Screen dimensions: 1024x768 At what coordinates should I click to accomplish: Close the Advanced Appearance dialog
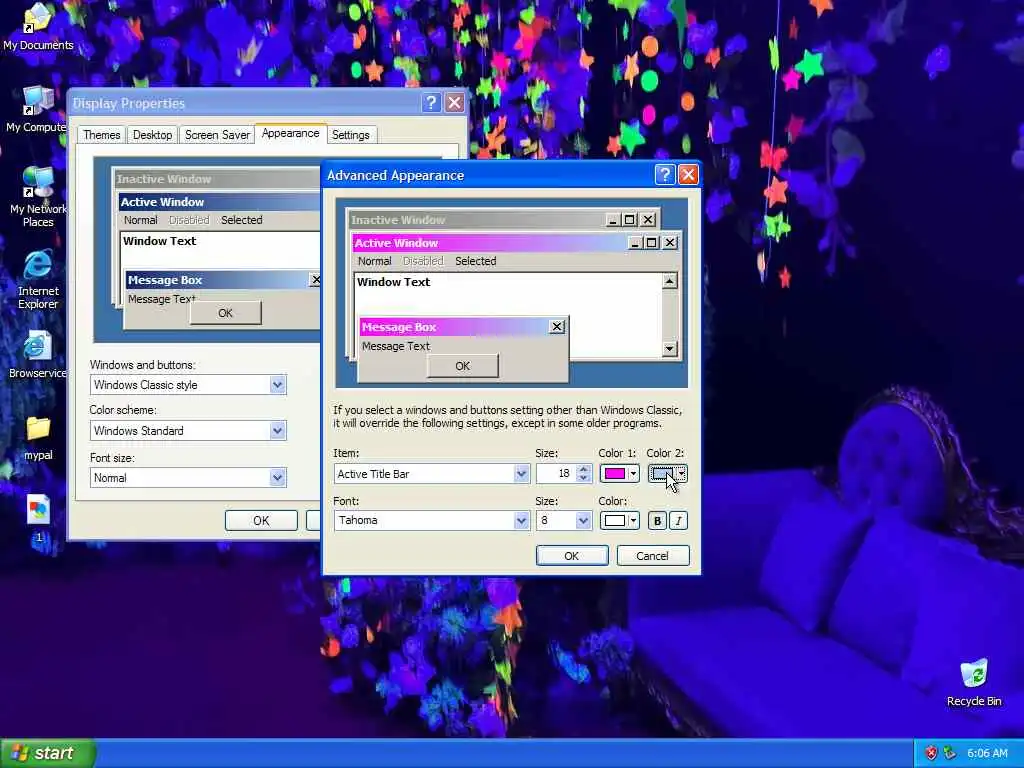(688, 174)
